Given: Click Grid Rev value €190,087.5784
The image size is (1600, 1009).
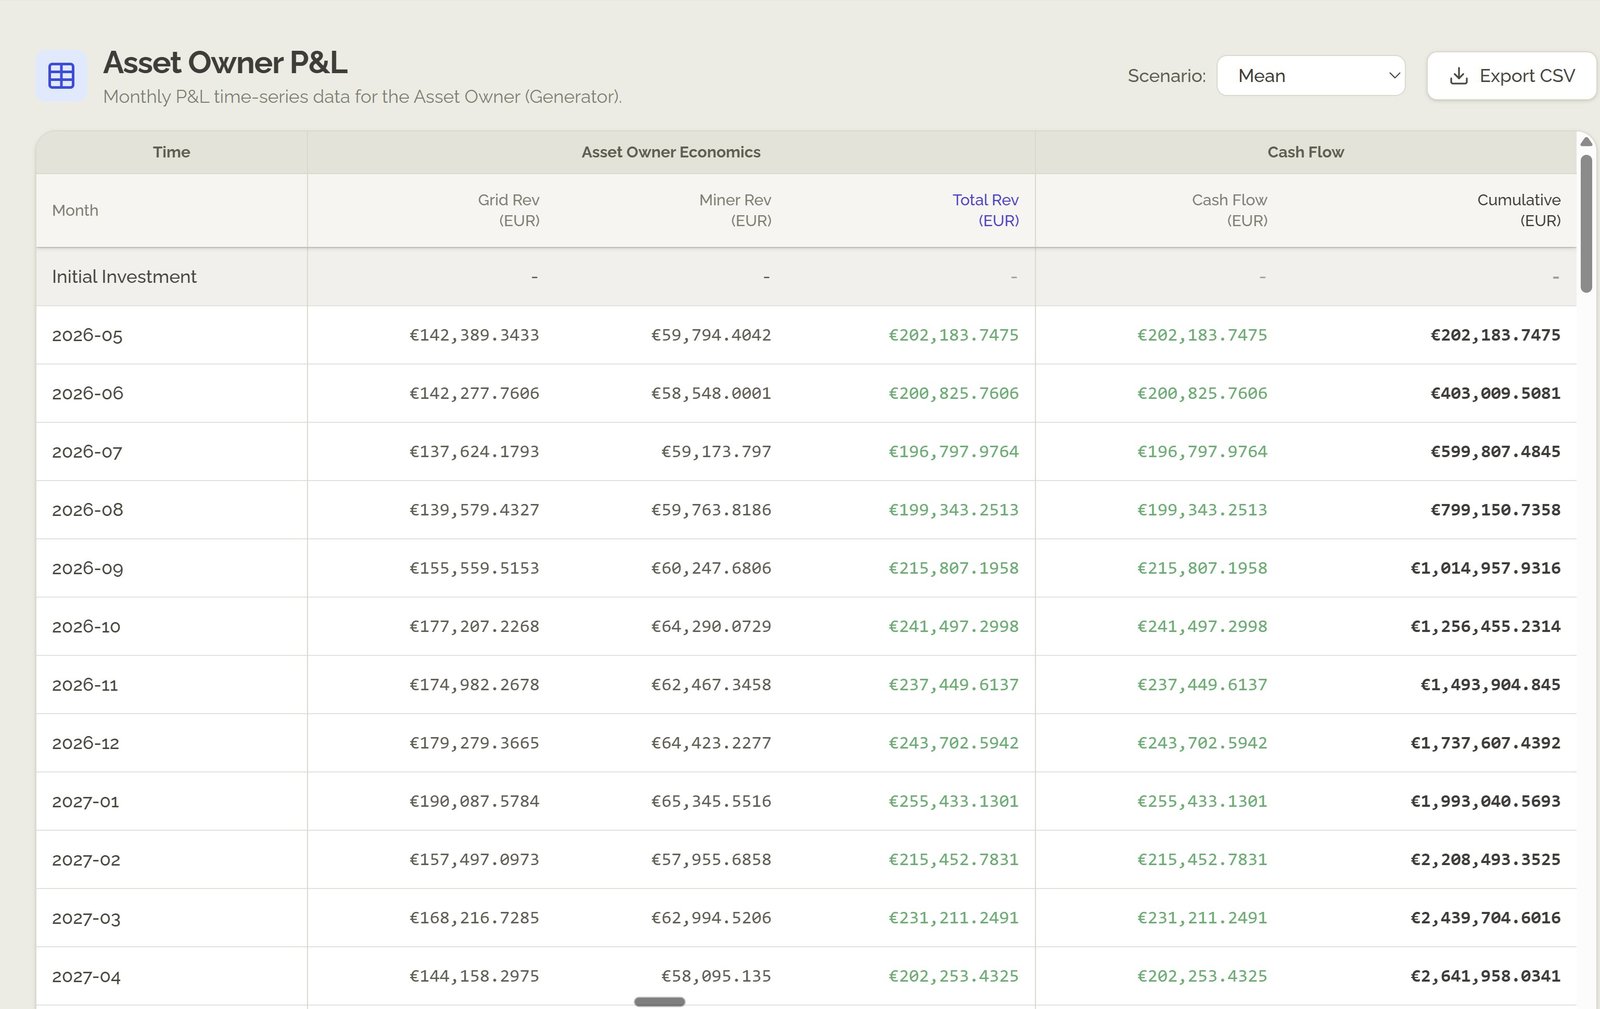Looking at the screenshot, I should click(474, 801).
